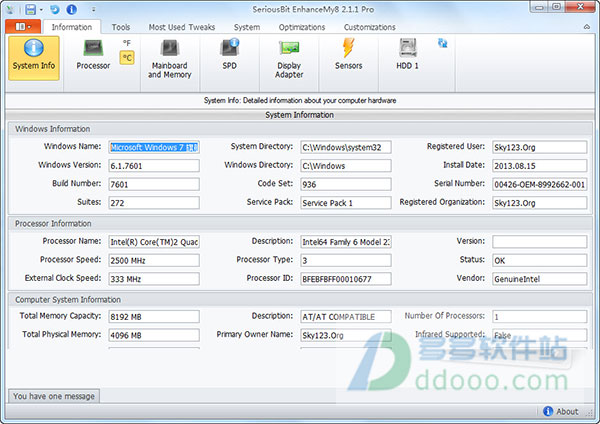
Task: Click the Registered Organization field
Action: click(x=540, y=203)
